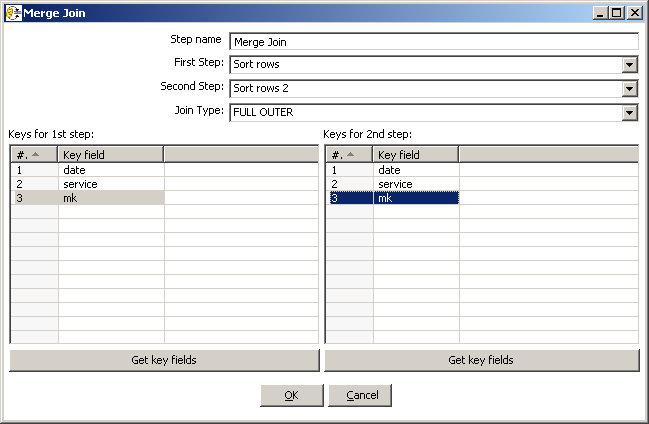The height and width of the screenshot is (424, 649).
Task: Select 'mk' key in 2nd step table
Action: click(x=416, y=198)
